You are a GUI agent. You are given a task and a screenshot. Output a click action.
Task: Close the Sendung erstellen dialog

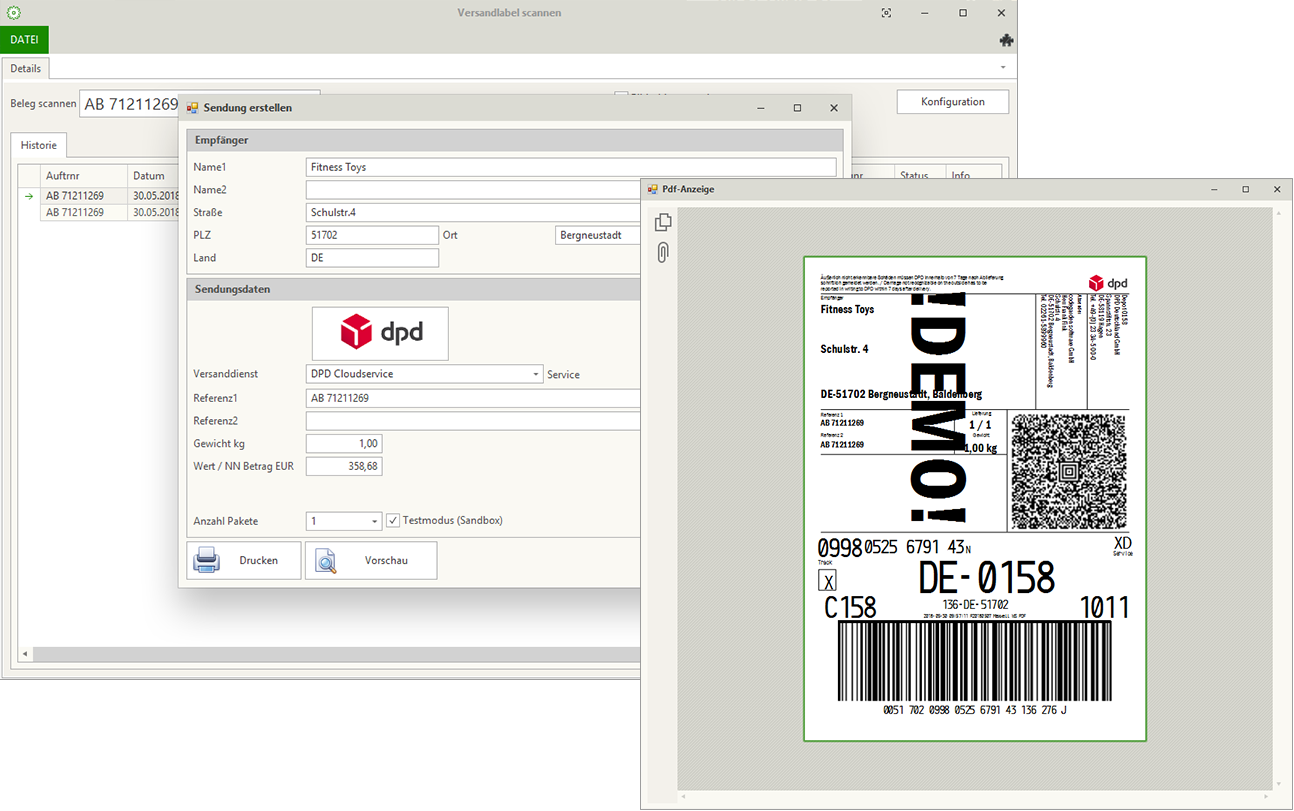pos(834,107)
